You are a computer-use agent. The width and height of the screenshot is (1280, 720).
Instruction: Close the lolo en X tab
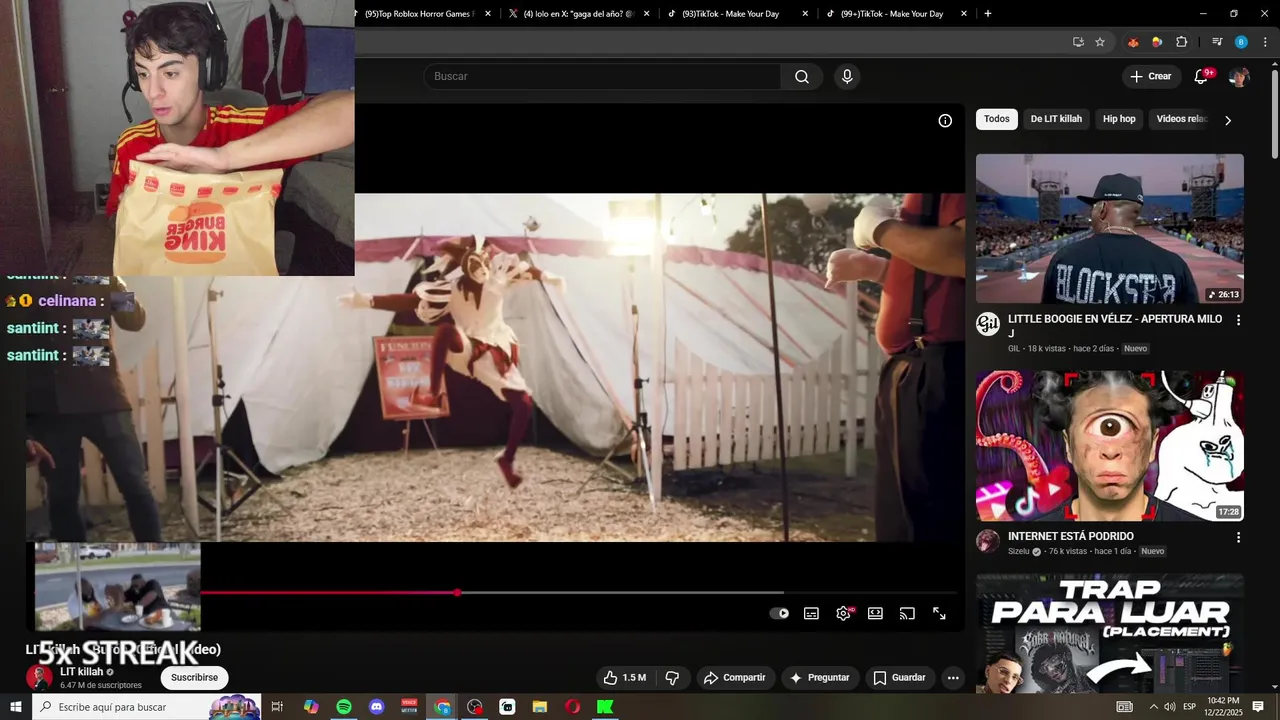646,14
